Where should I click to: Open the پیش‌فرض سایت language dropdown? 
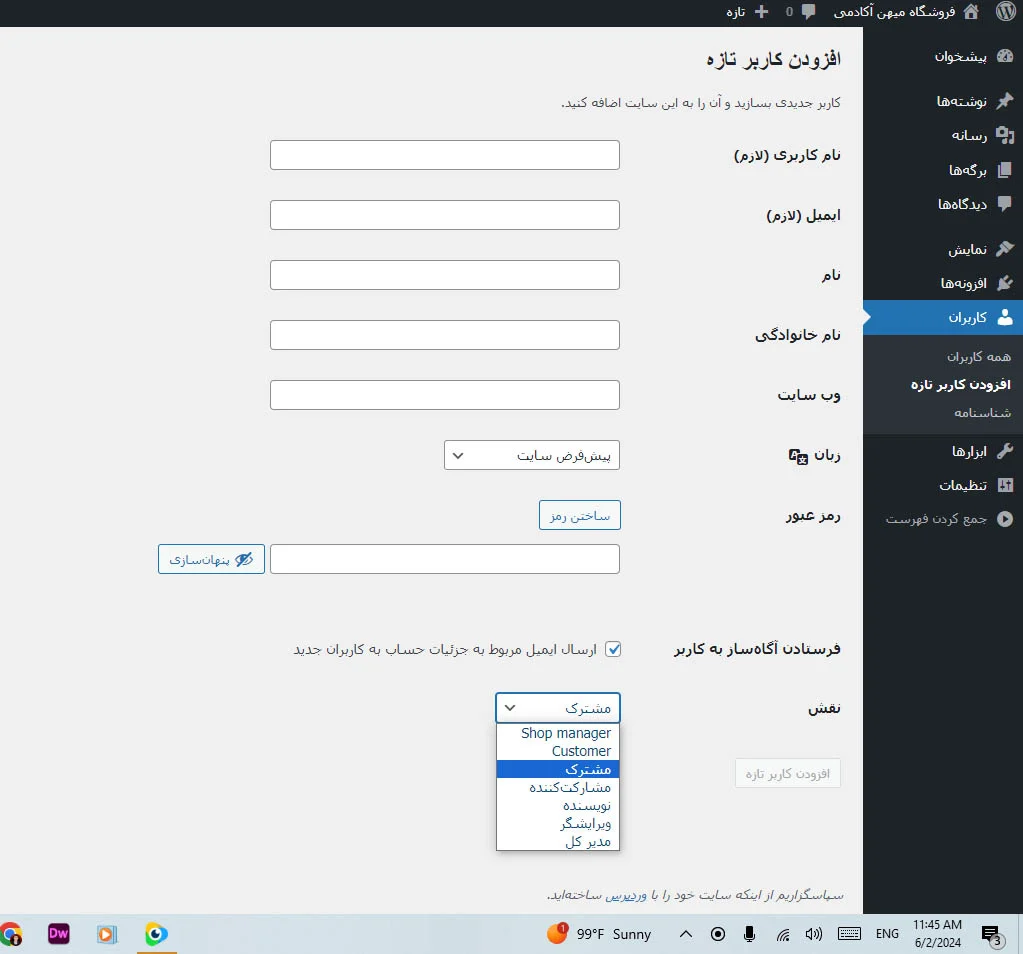click(531, 454)
